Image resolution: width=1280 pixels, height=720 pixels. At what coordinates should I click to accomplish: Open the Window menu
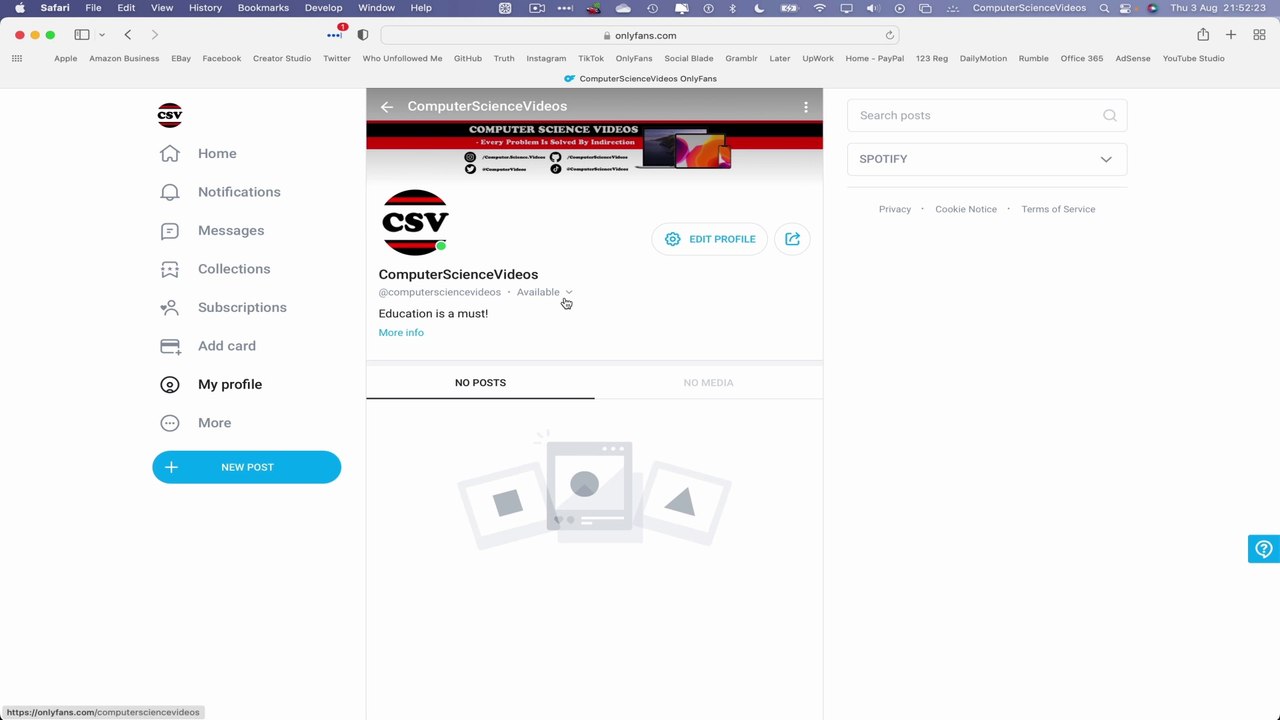coord(376,8)
